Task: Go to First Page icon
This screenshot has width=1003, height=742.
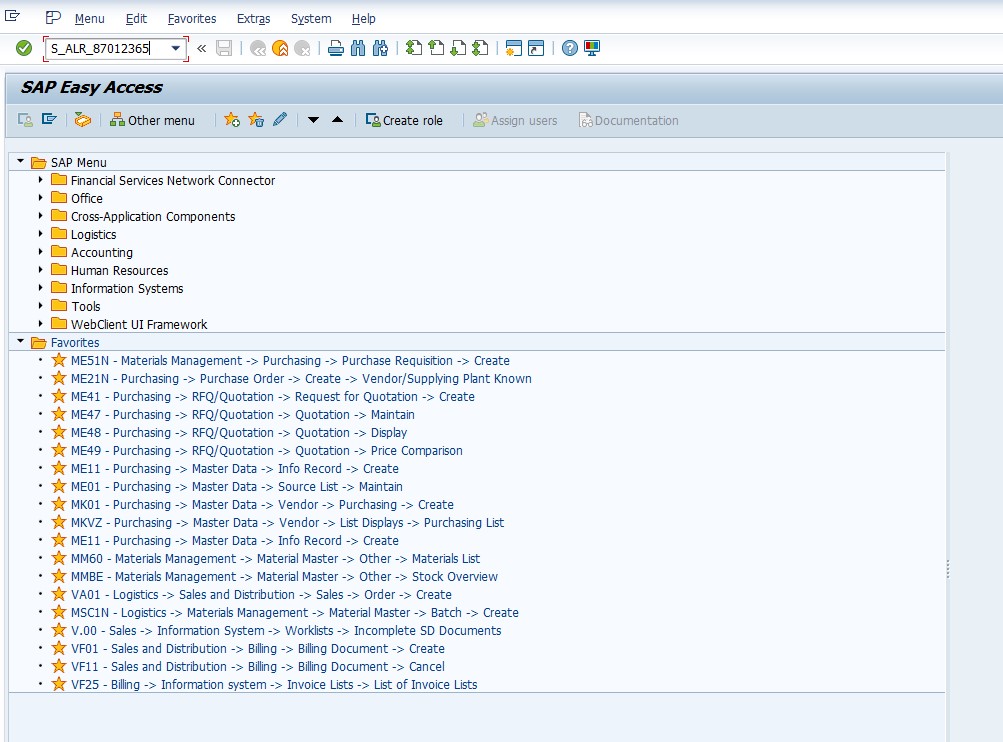Action: tap(414, 48)
